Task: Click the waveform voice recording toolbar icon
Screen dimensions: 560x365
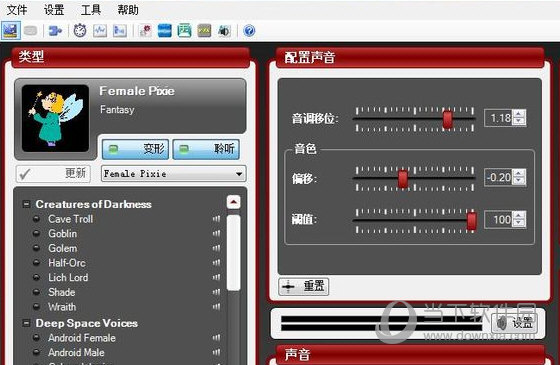Action: click(100, 31)
